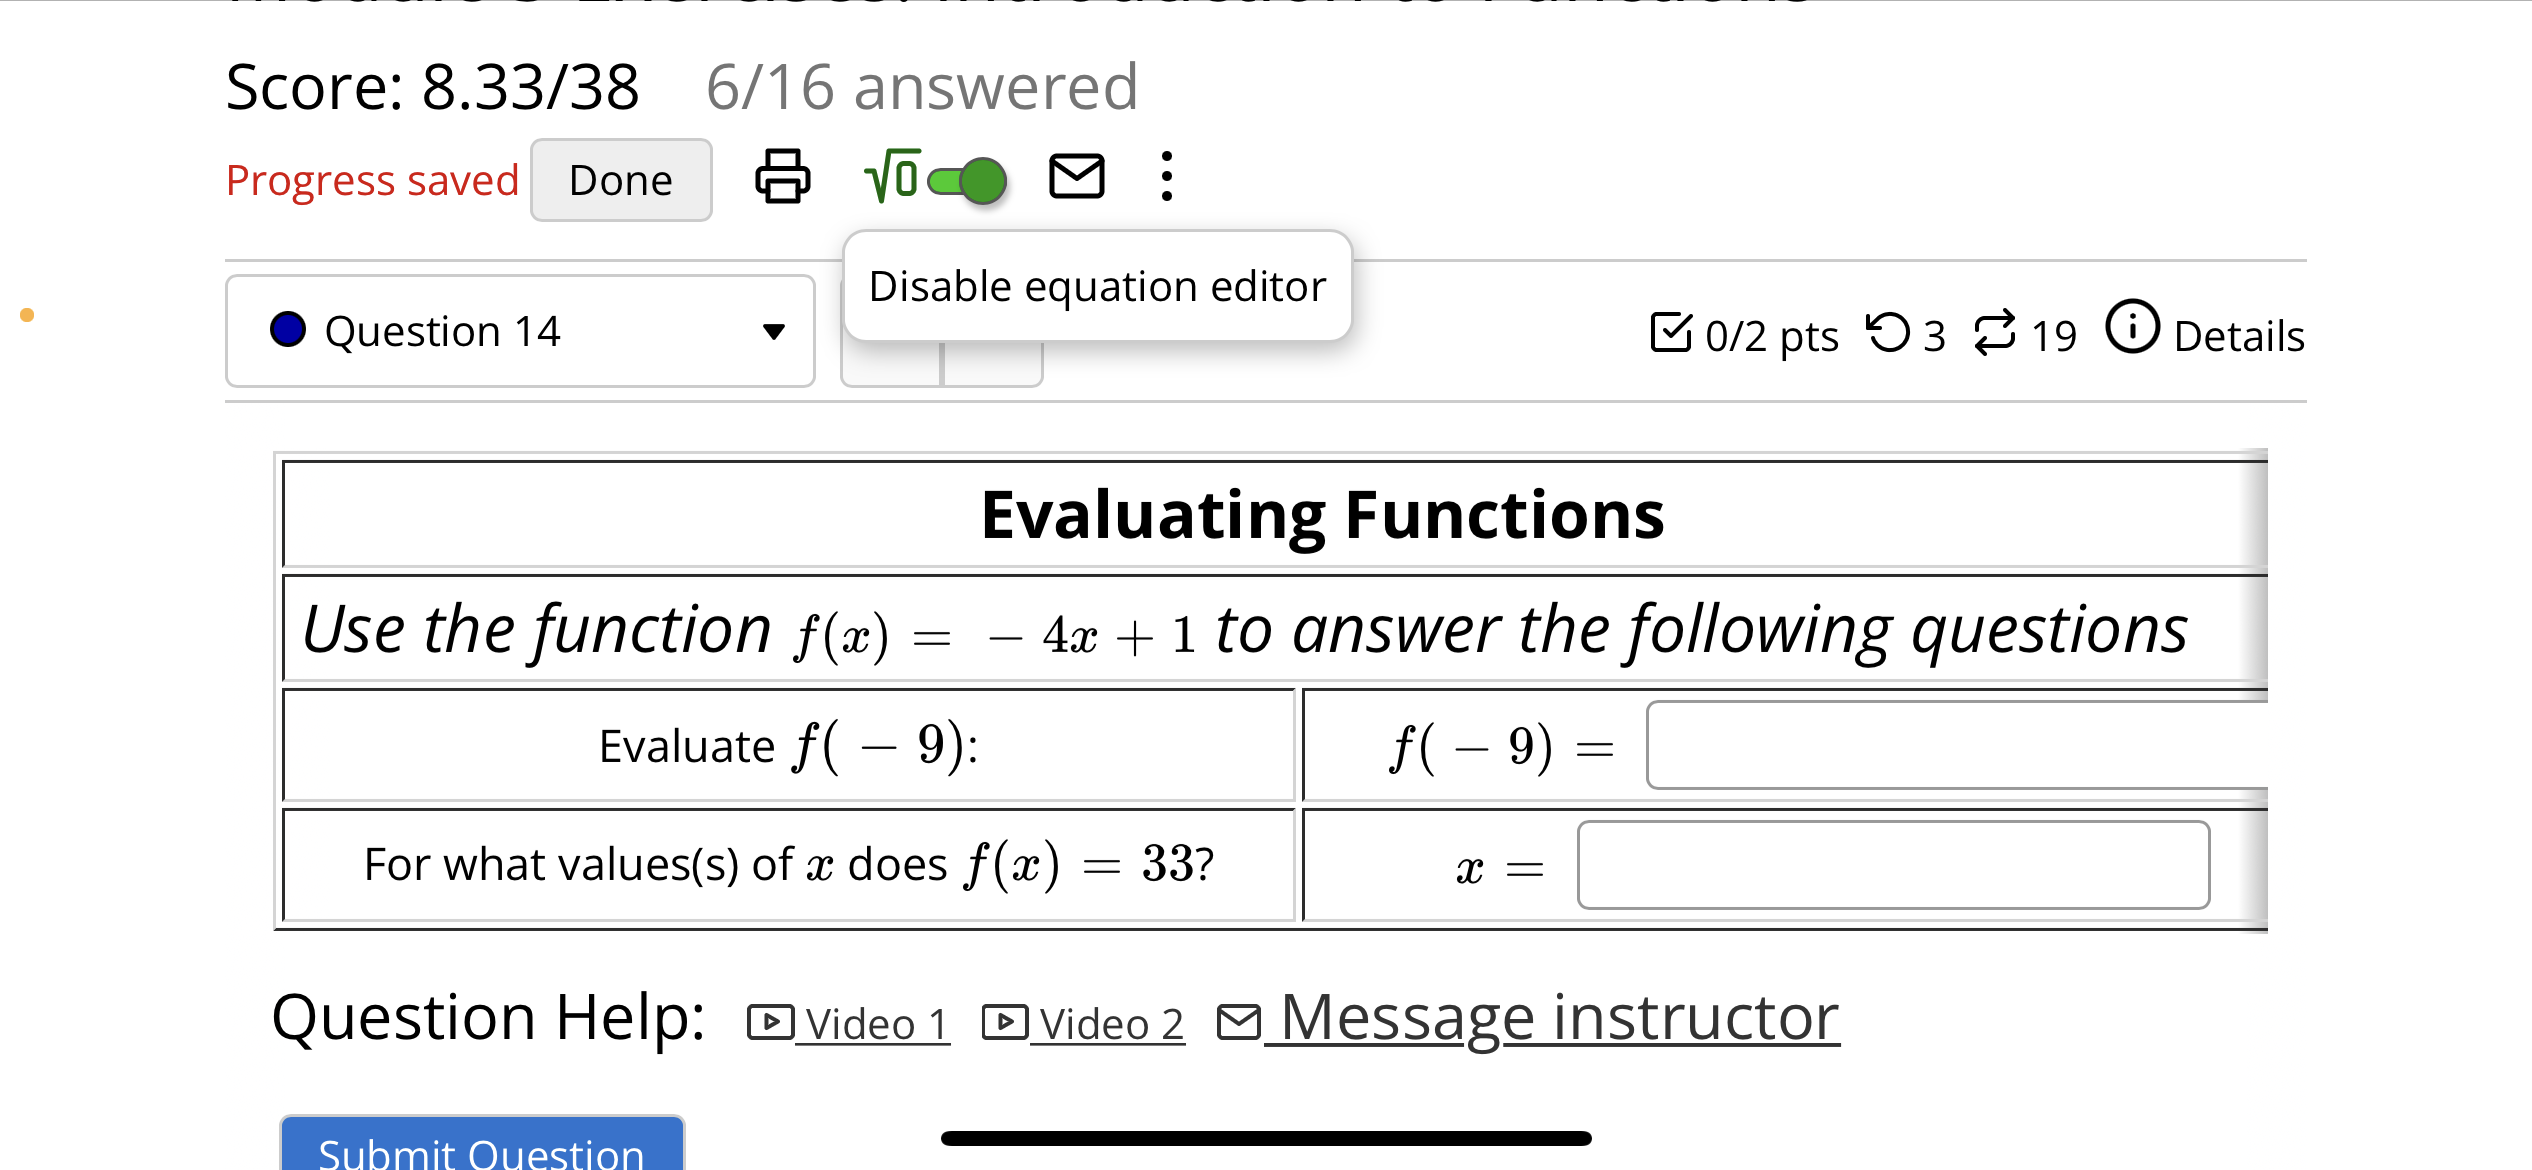Open the three-dot overflow menu
This screenshot has width=2532, height=1170.
[1166, 178]
